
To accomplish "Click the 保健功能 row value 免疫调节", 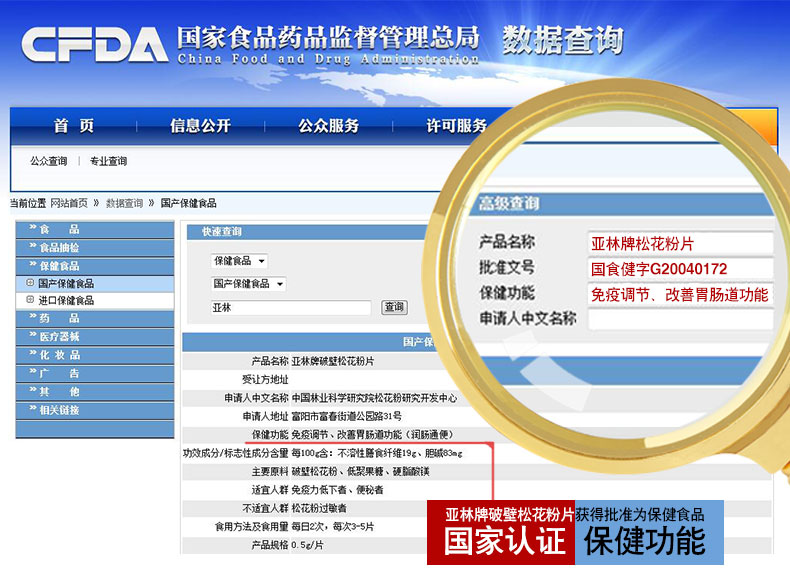I will click(309, 434).
